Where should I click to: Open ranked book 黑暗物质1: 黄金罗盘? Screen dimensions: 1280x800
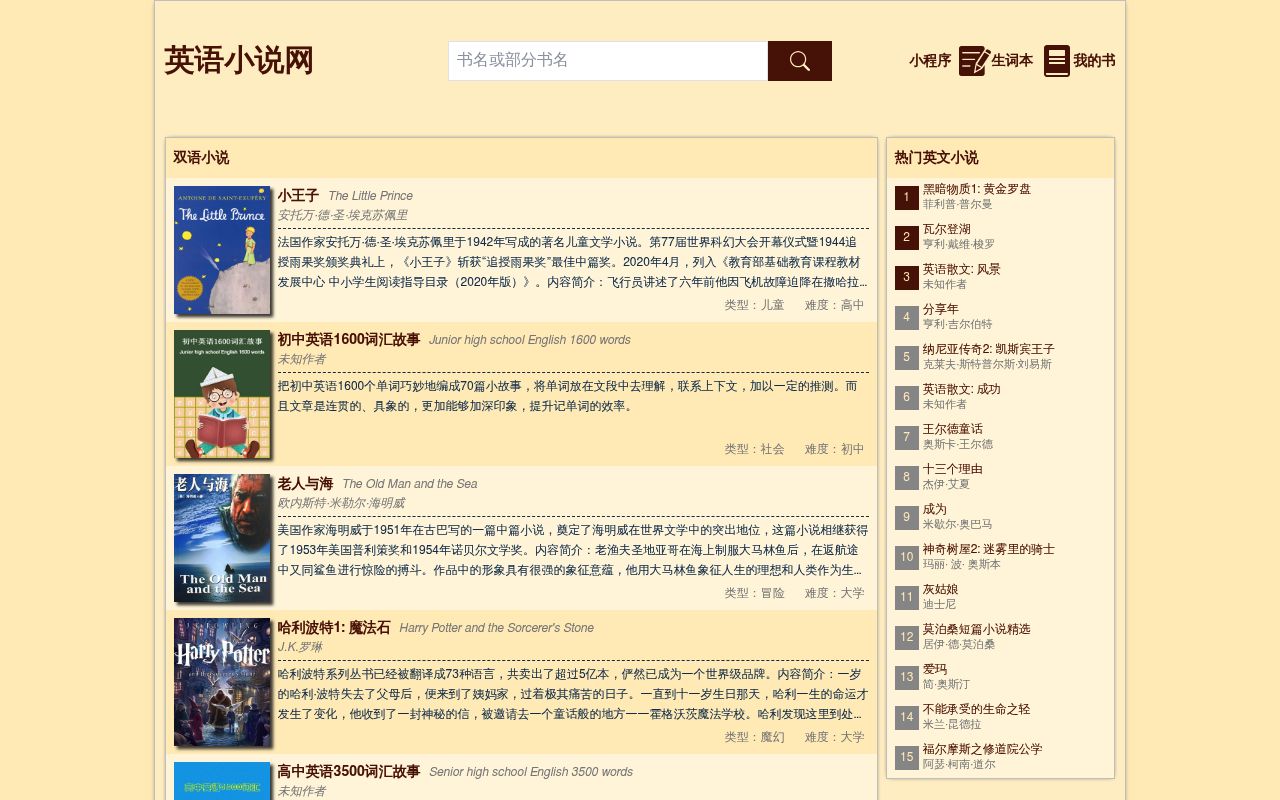[x=977, y=189]
